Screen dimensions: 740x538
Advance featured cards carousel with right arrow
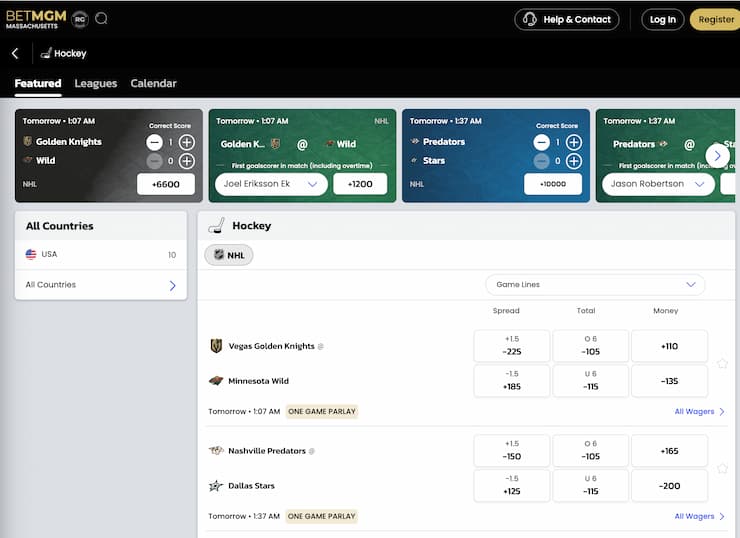tap(717, 155)
